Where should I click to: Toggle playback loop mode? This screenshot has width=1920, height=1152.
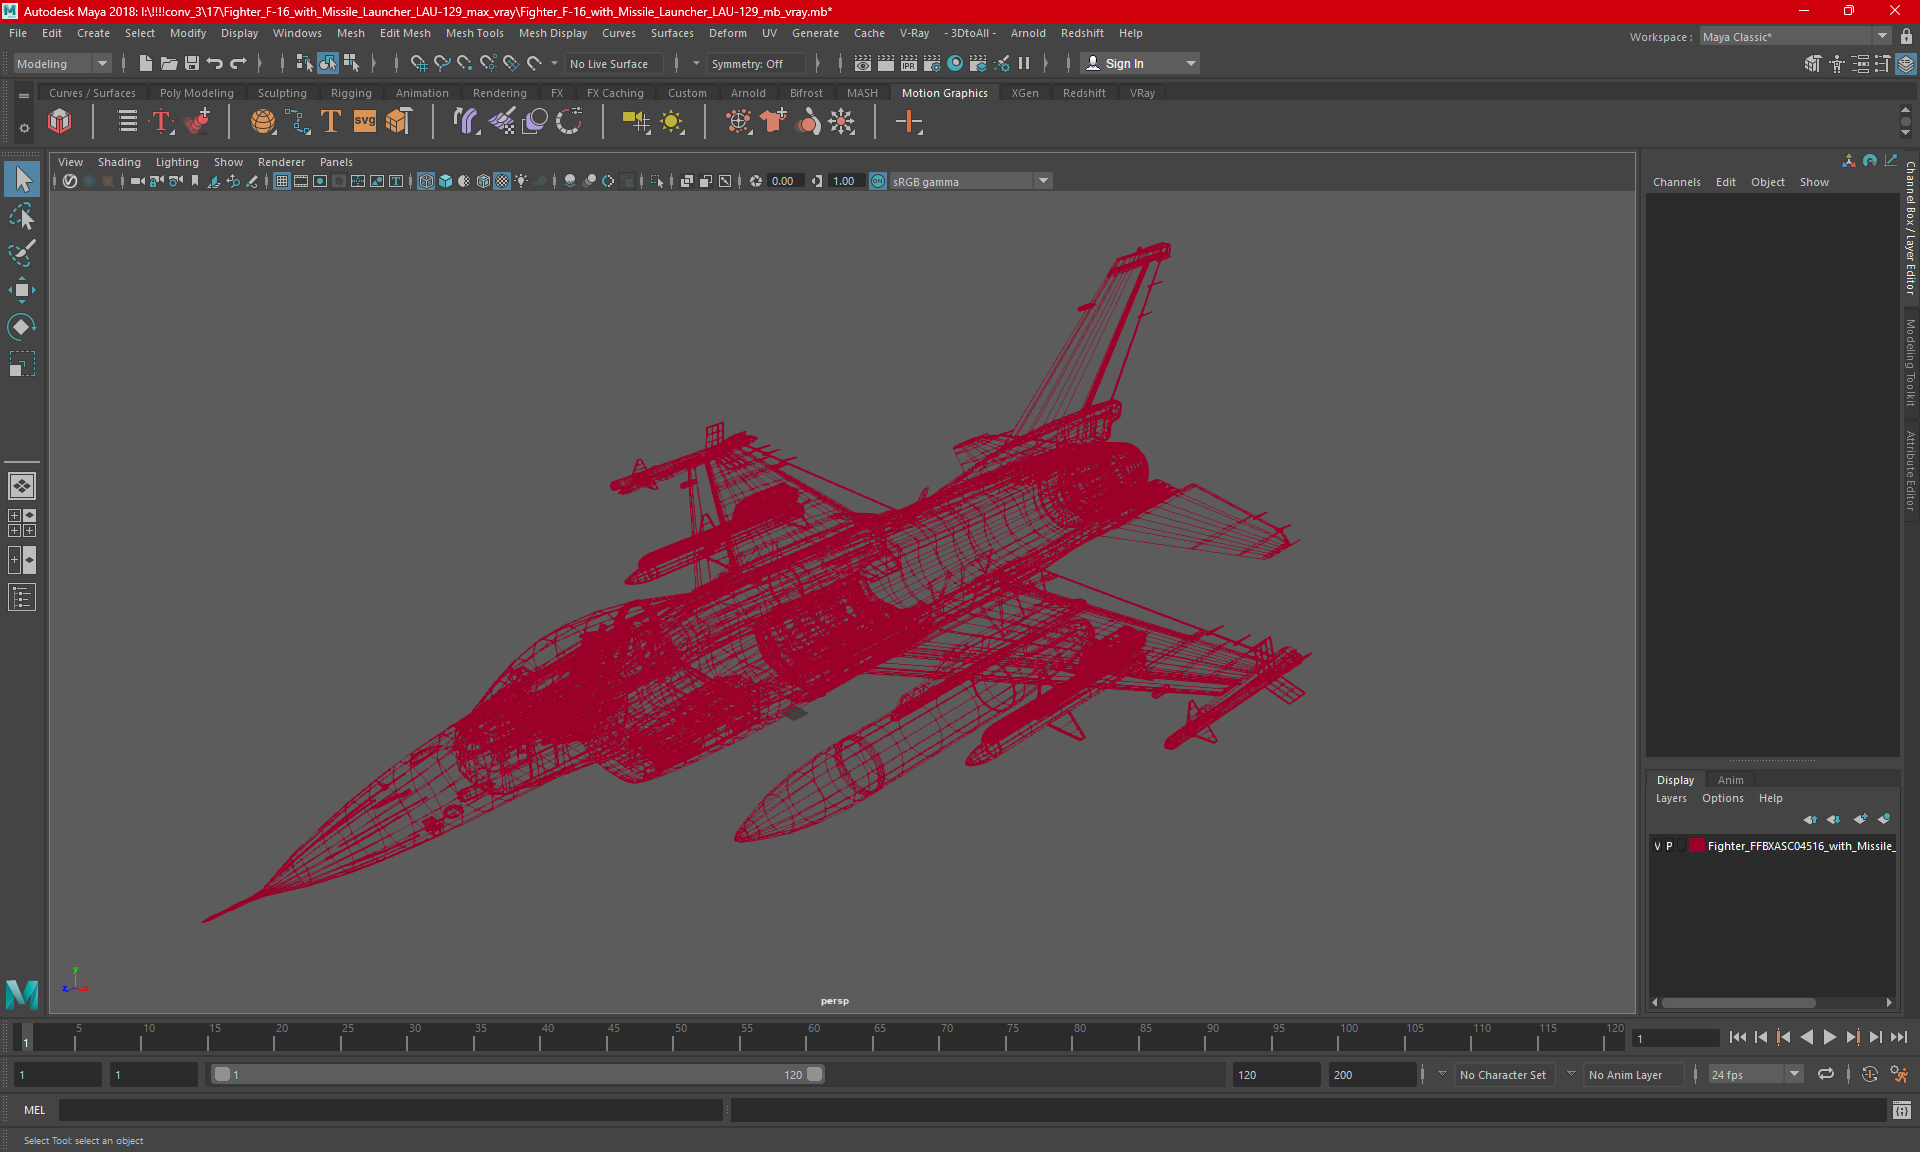(1826, 1075)
